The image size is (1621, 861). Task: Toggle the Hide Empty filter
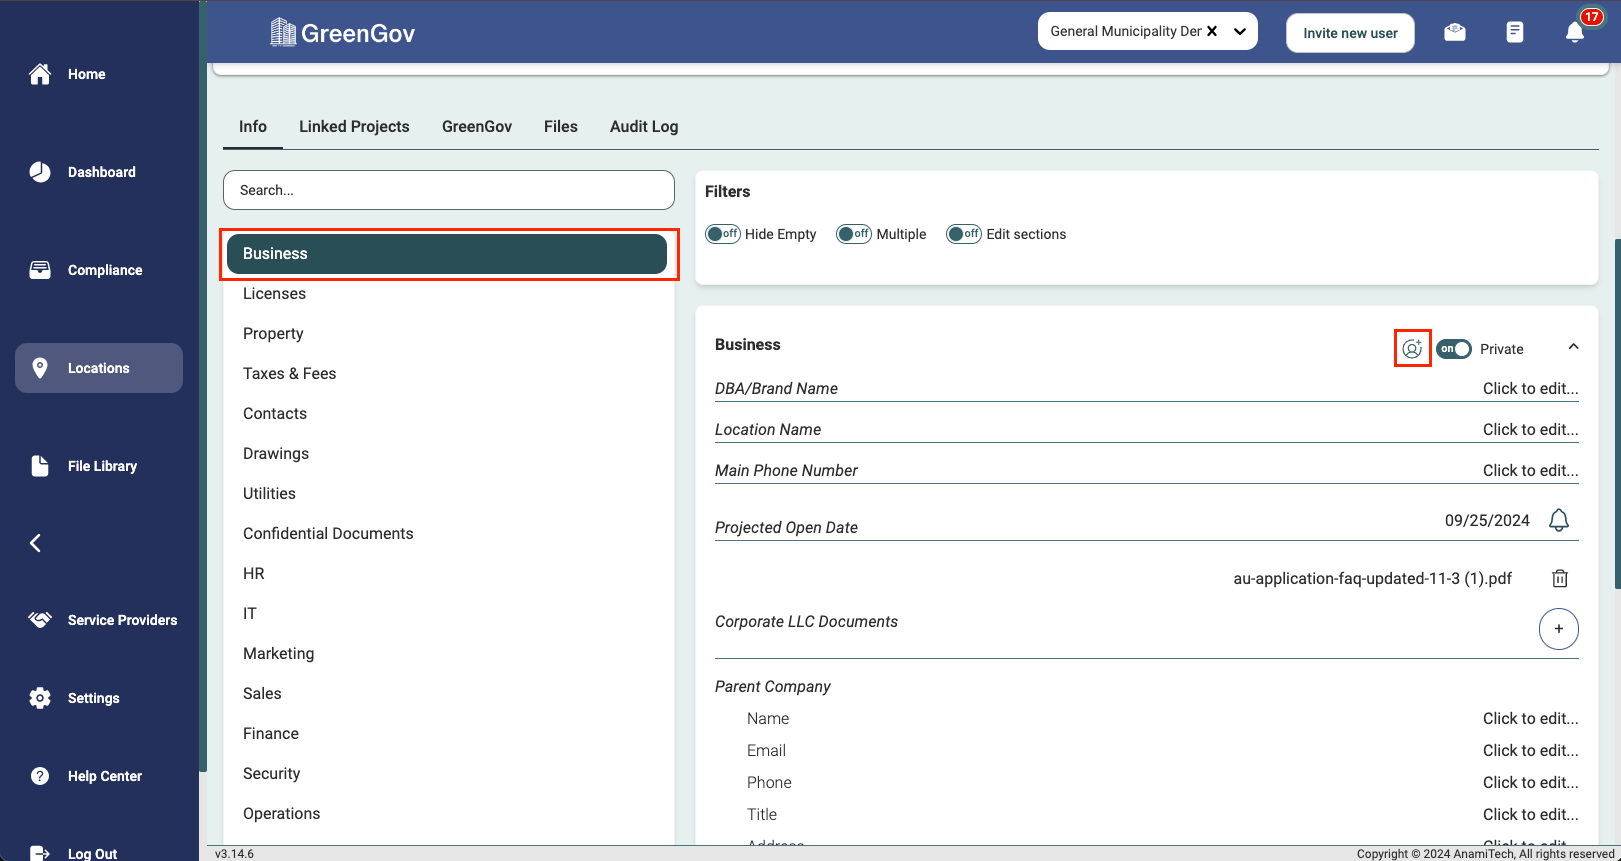coord(722,234)
